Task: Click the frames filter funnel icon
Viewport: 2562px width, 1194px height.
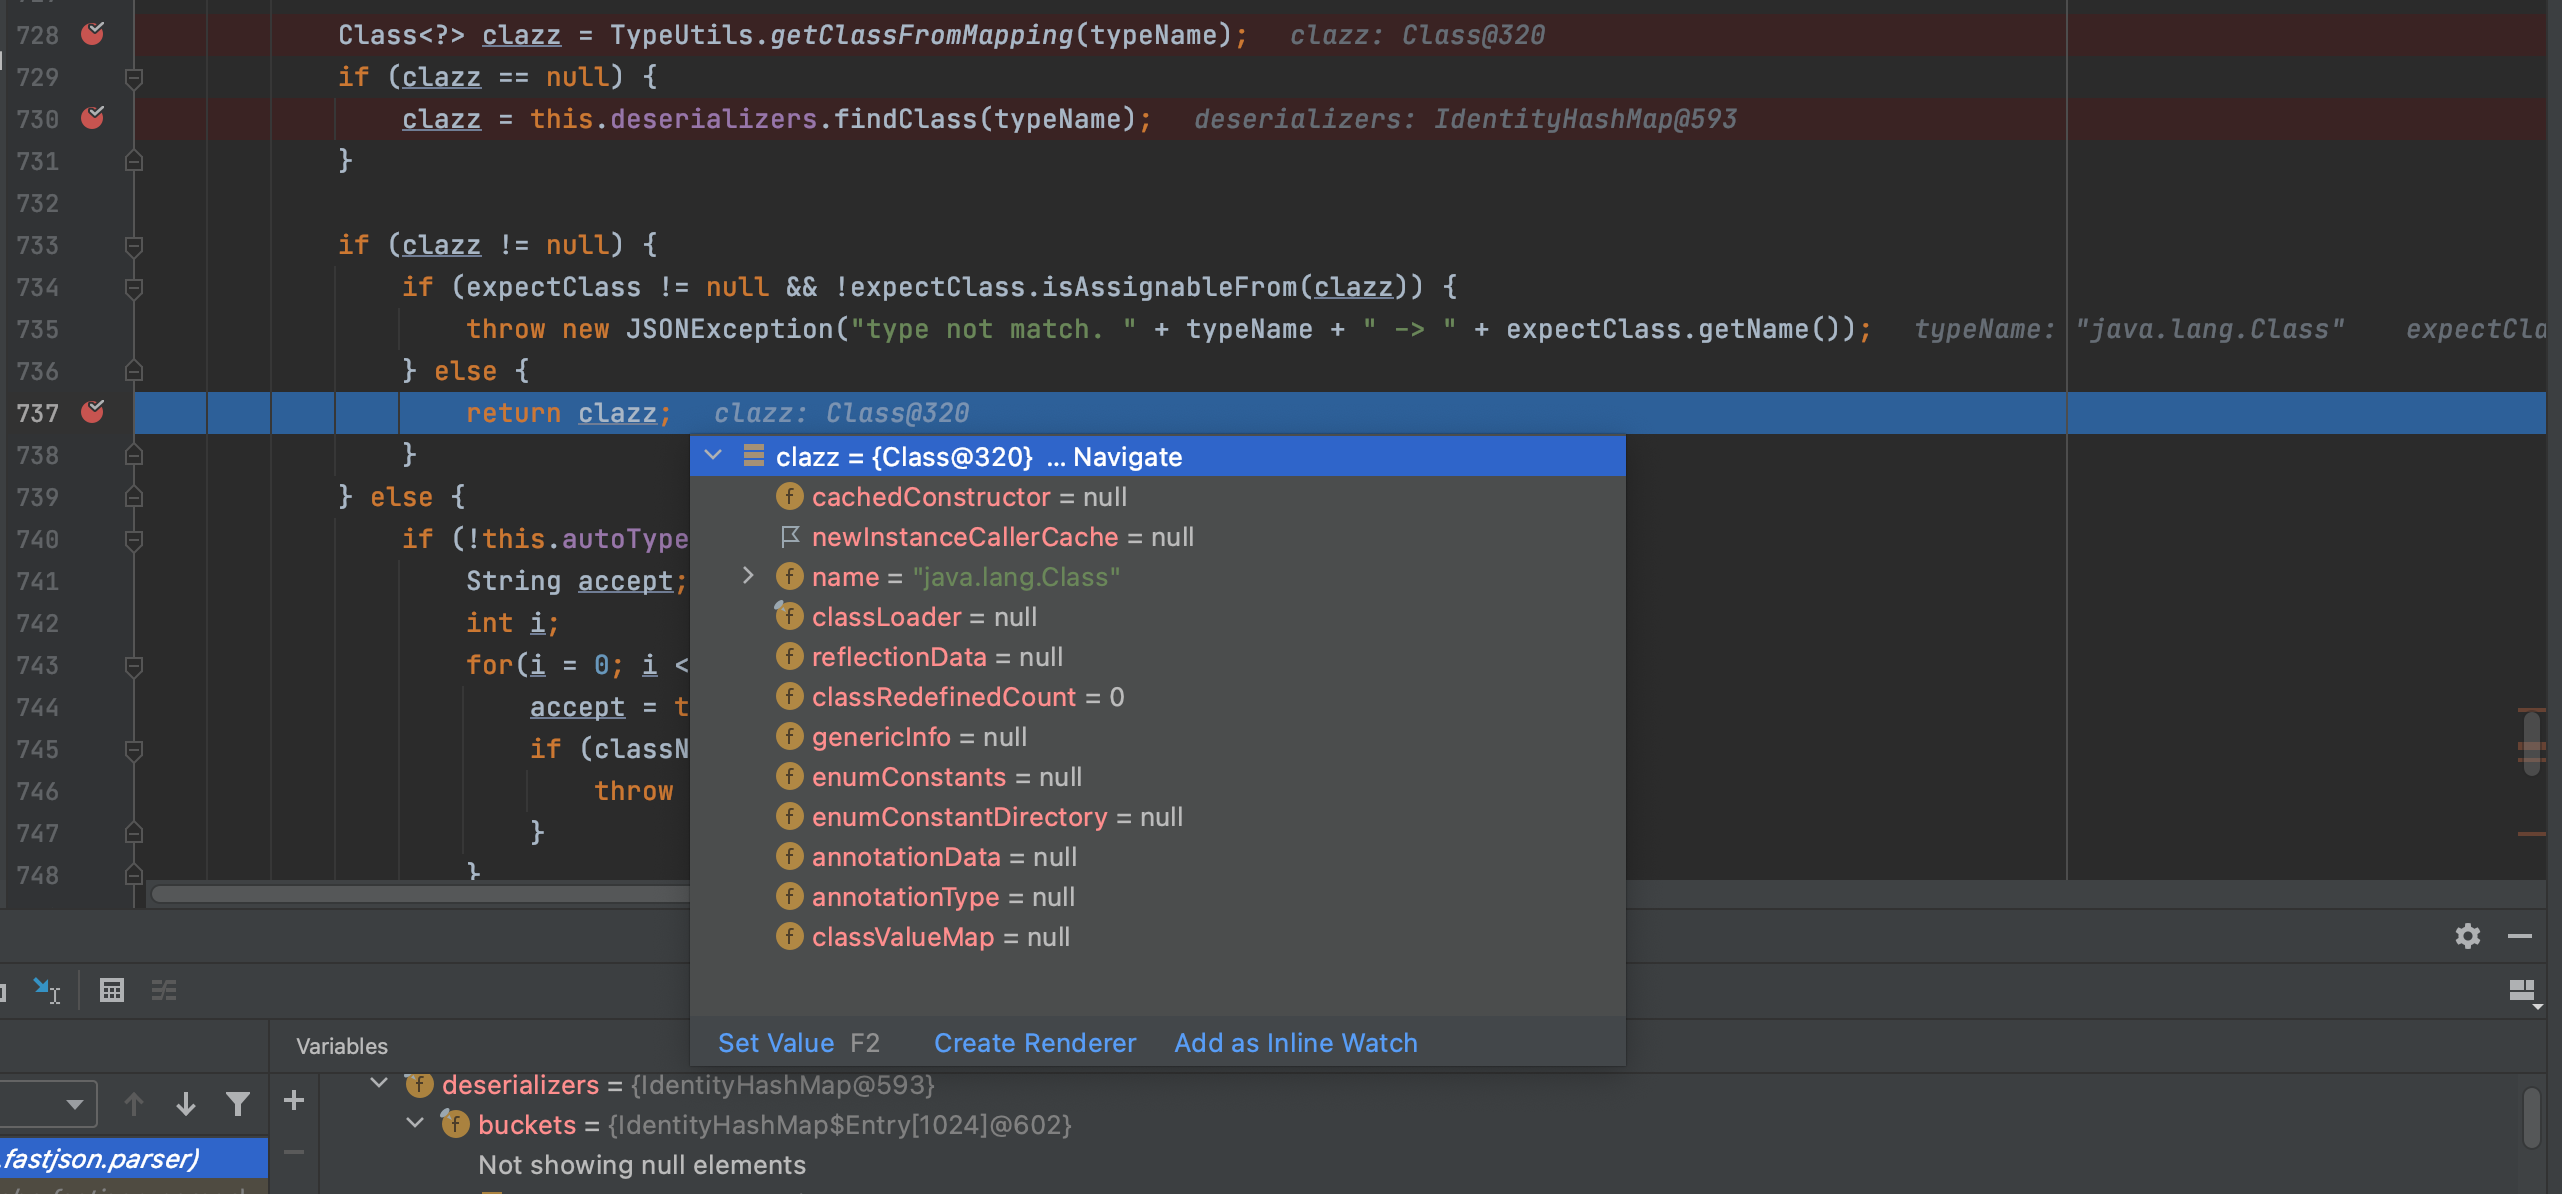Action: tap(237, 1104)
